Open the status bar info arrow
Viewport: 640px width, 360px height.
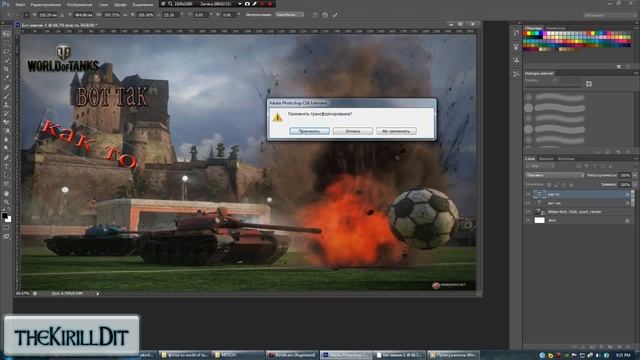(x=98, y=293)
